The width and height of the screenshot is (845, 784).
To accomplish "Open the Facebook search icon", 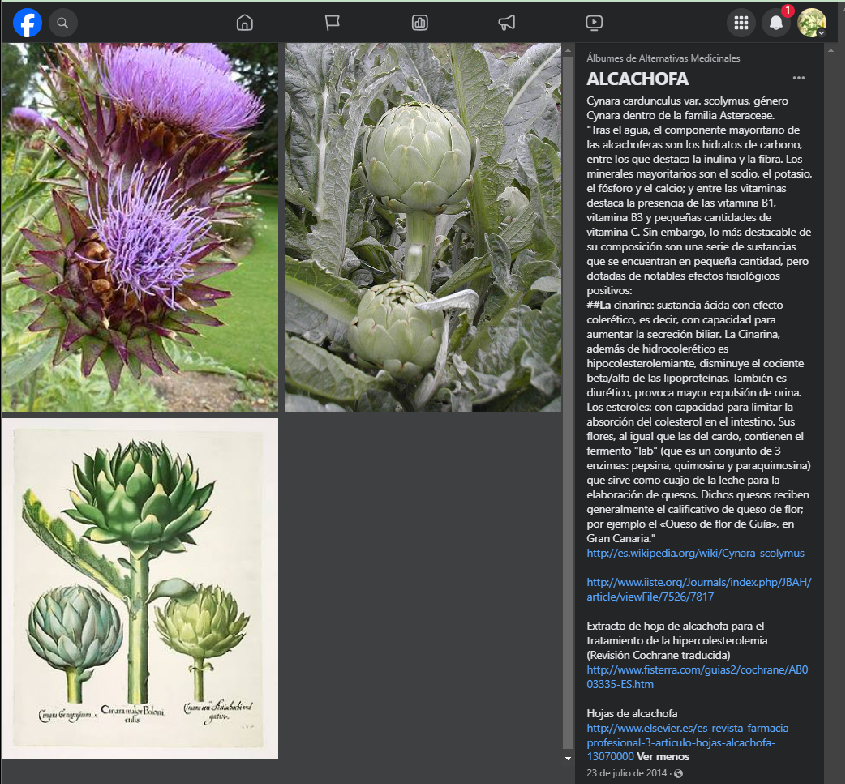I will [x=63, y=22].
